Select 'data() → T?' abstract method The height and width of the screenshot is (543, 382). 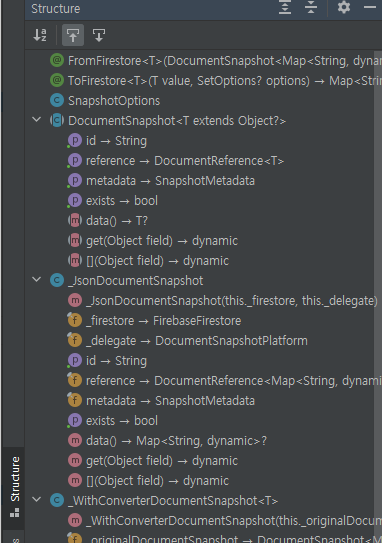pyautogui.click(x=108, y=221)
